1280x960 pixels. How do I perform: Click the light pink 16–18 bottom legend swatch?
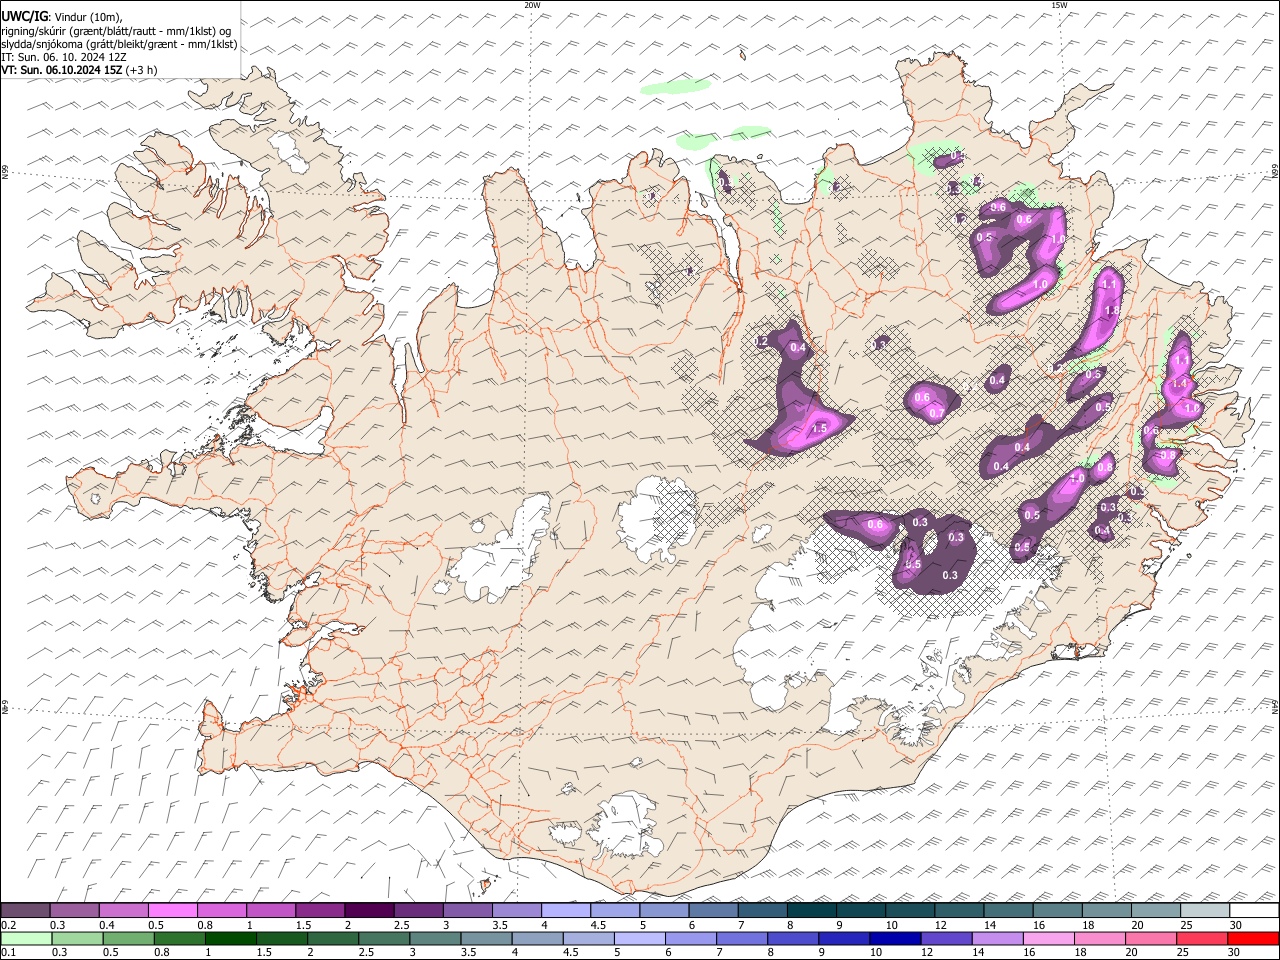pyautogui.click(x=1049, y=938)
